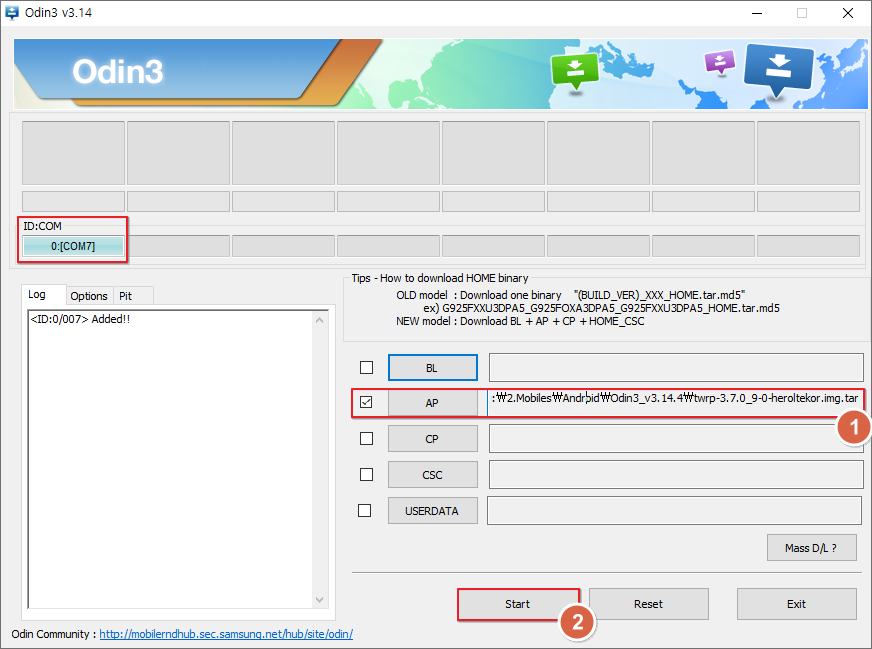Viewport: 872px width, 649px height.
Task: Open the Odin Community samsung.net link
Action: pyautogui.click(x=226, y=634)
